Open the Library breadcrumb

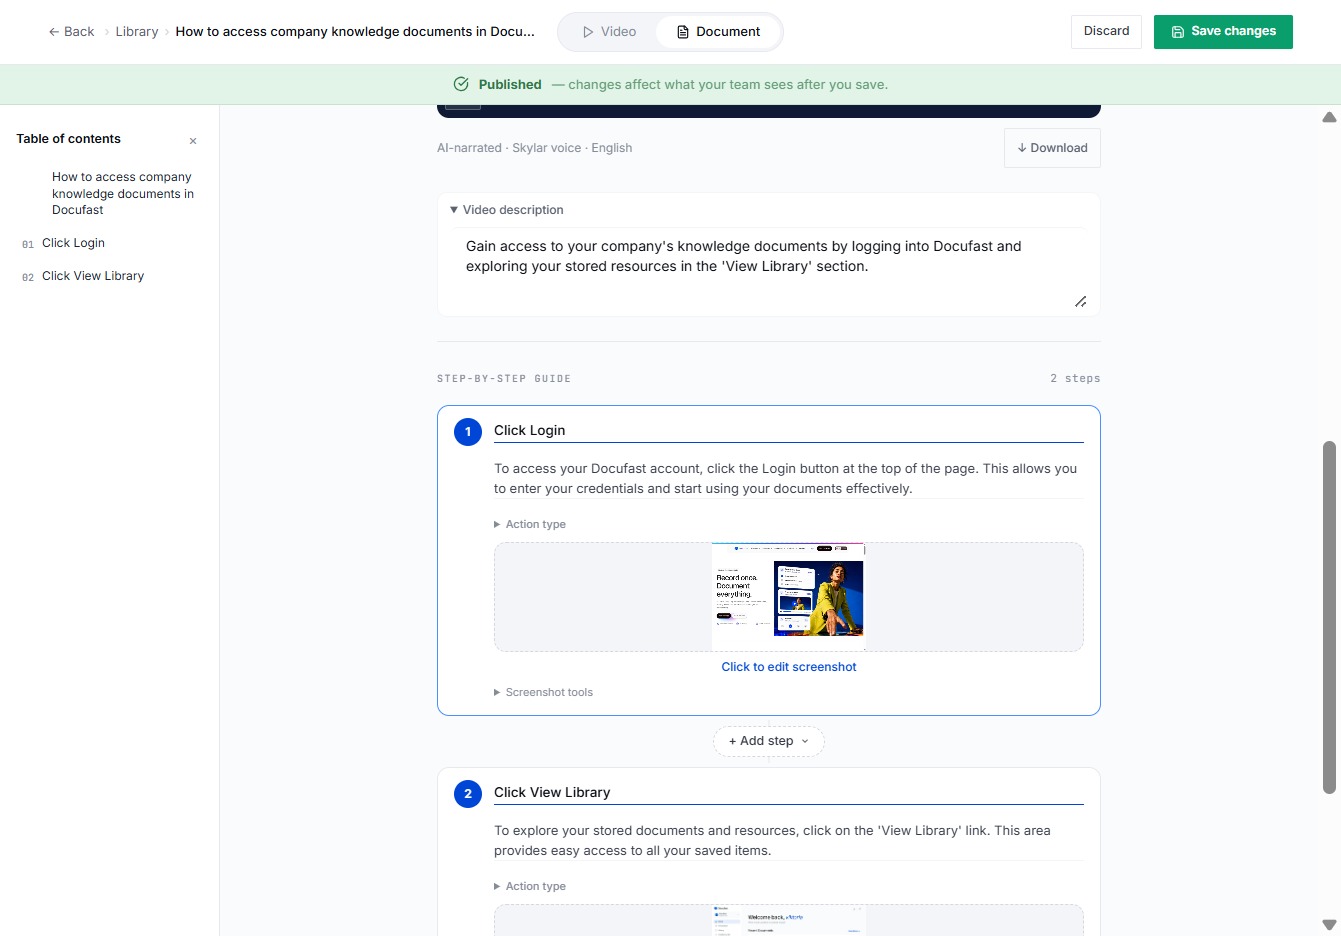click(x=137, y=32)
